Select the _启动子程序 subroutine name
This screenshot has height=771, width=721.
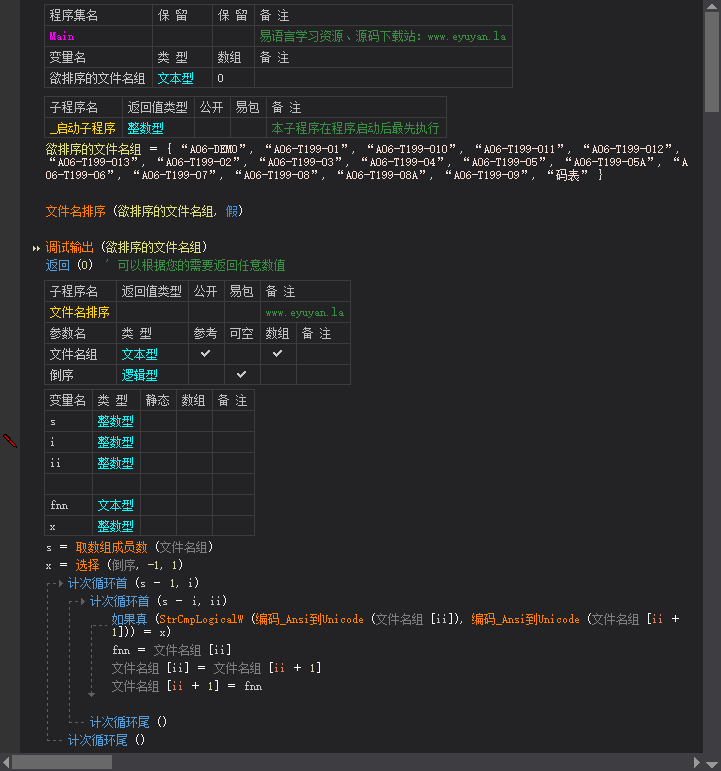point(83,128)
